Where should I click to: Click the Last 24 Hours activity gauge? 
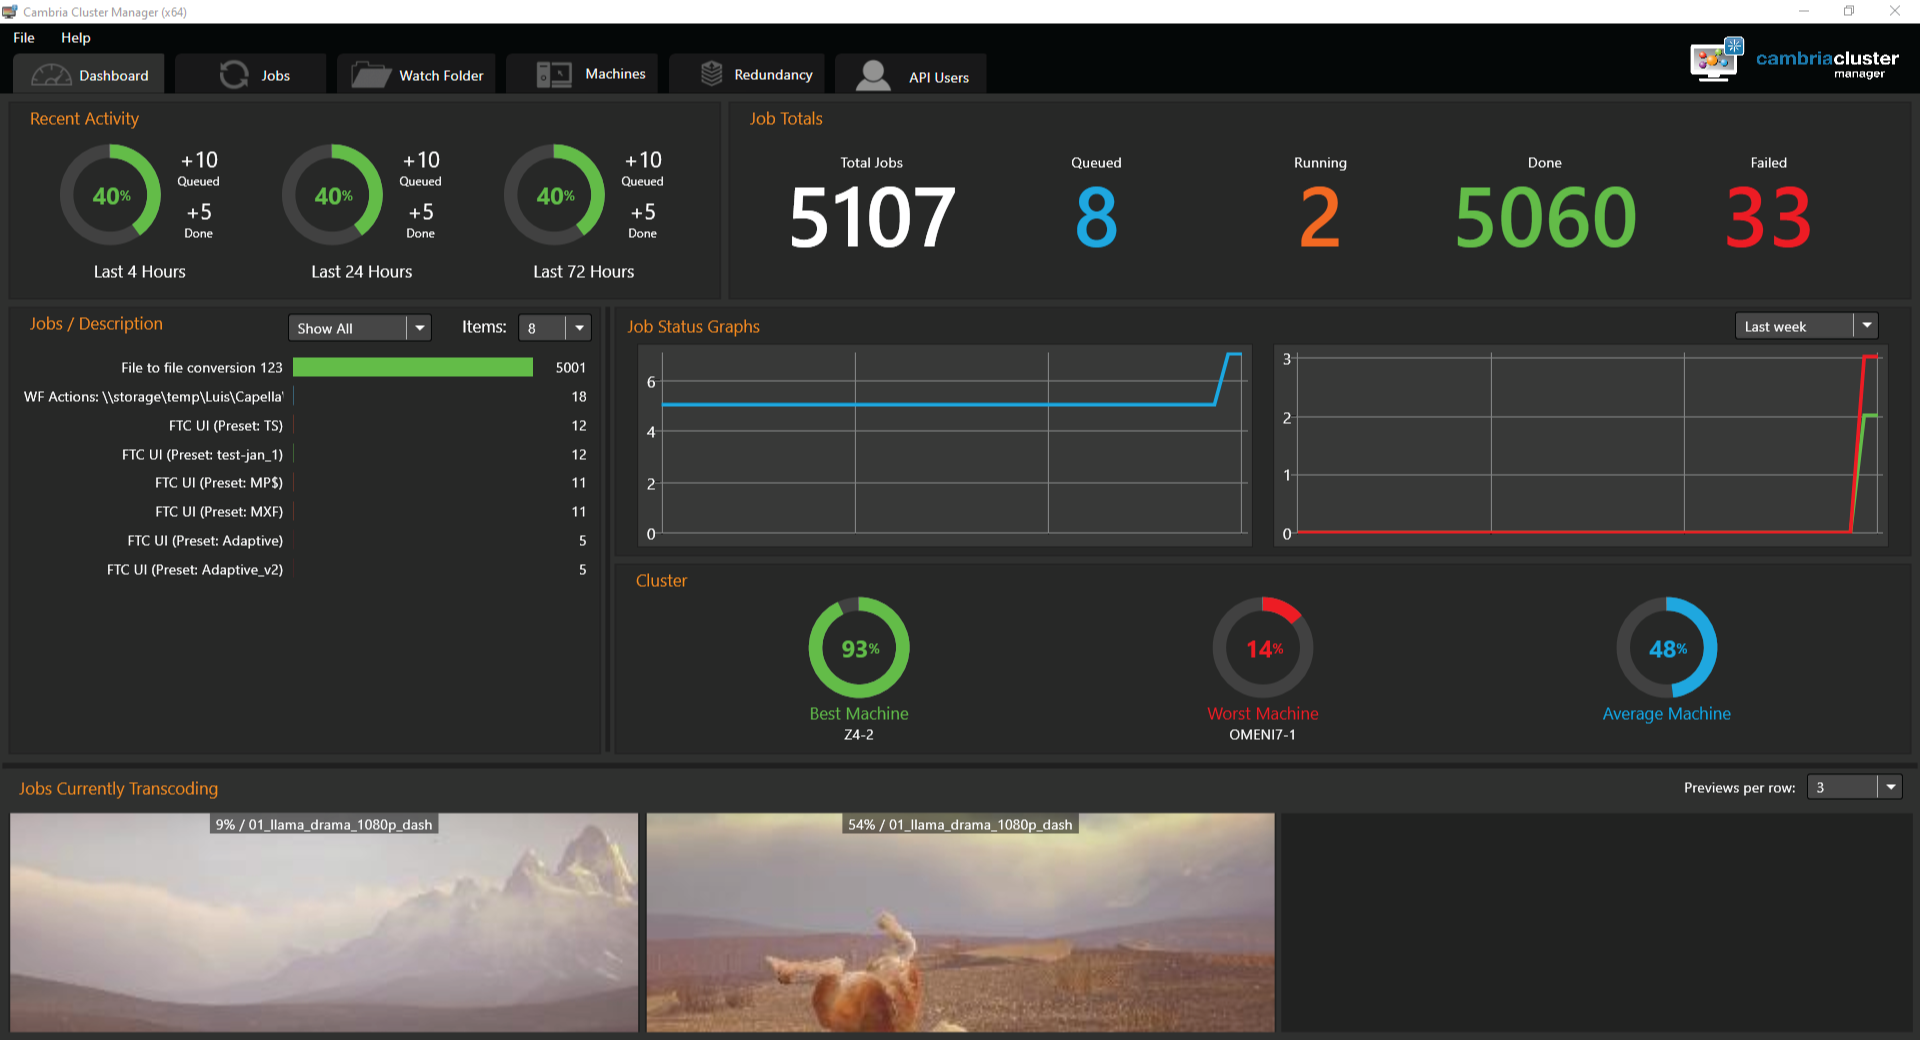pos(333,195)
